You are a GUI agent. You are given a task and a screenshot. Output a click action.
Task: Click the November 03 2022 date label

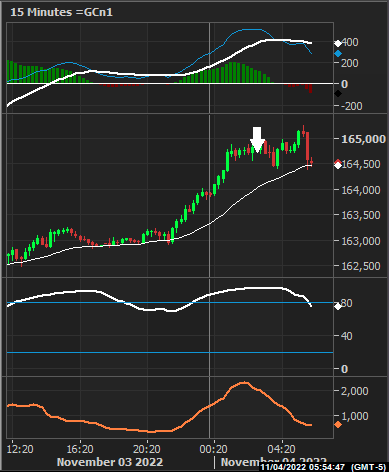(x=110, y=462)
